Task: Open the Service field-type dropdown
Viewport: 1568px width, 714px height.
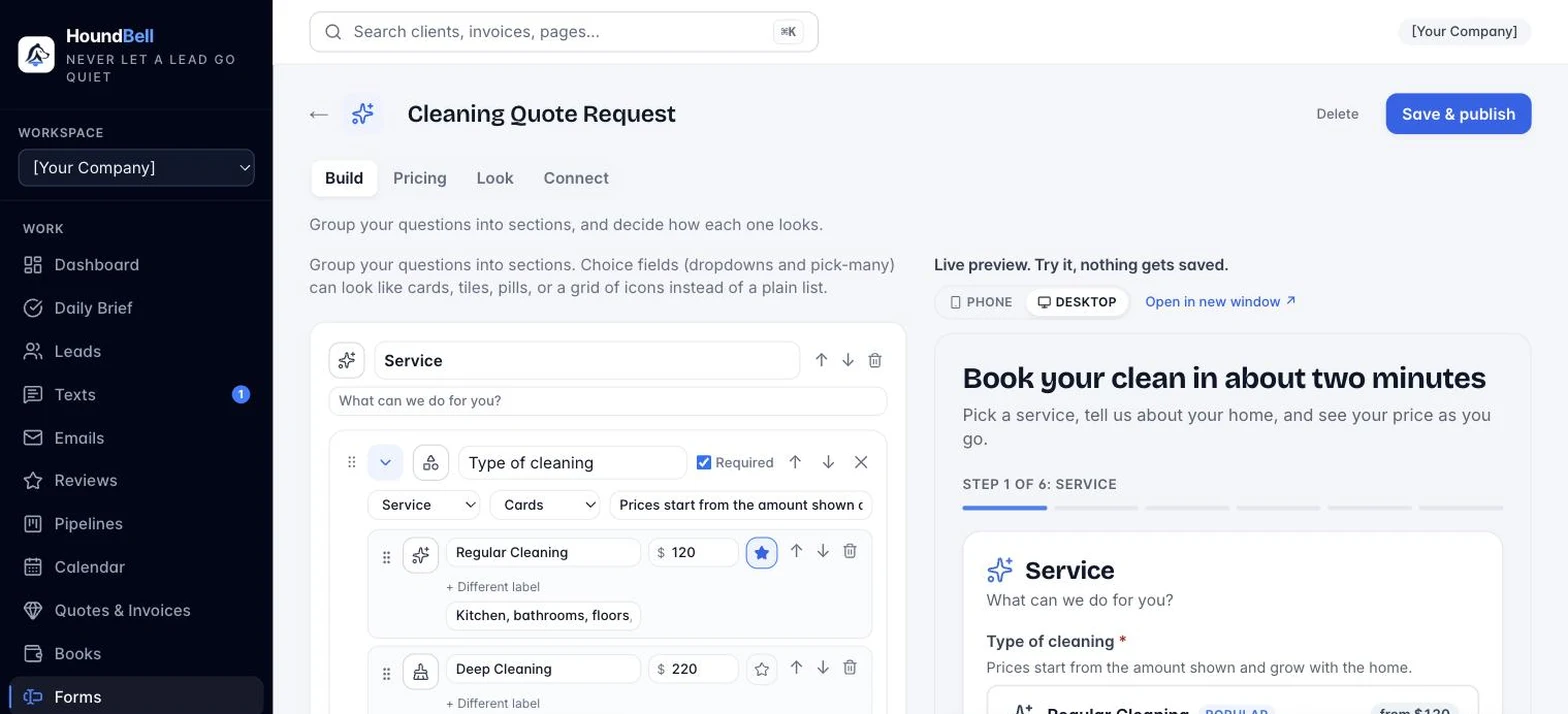Action: 424,505
